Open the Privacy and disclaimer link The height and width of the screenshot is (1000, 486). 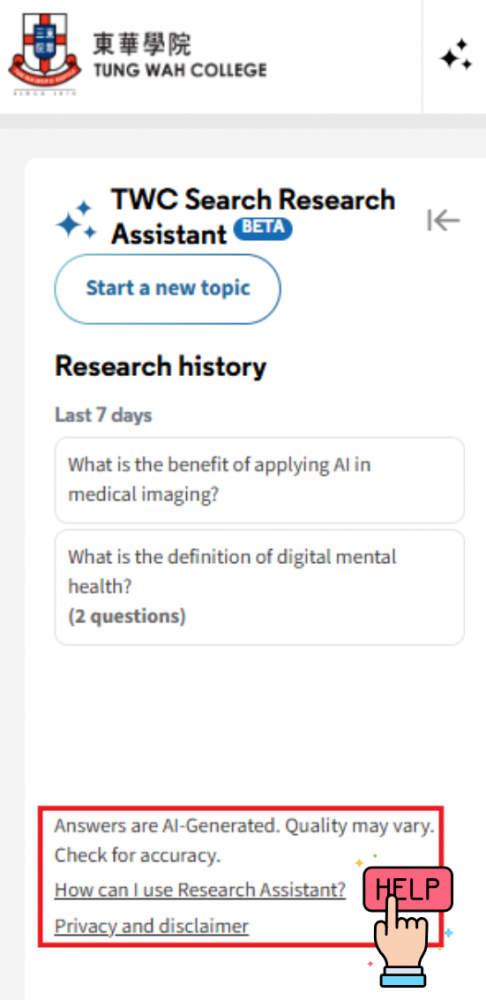point(152,925)
